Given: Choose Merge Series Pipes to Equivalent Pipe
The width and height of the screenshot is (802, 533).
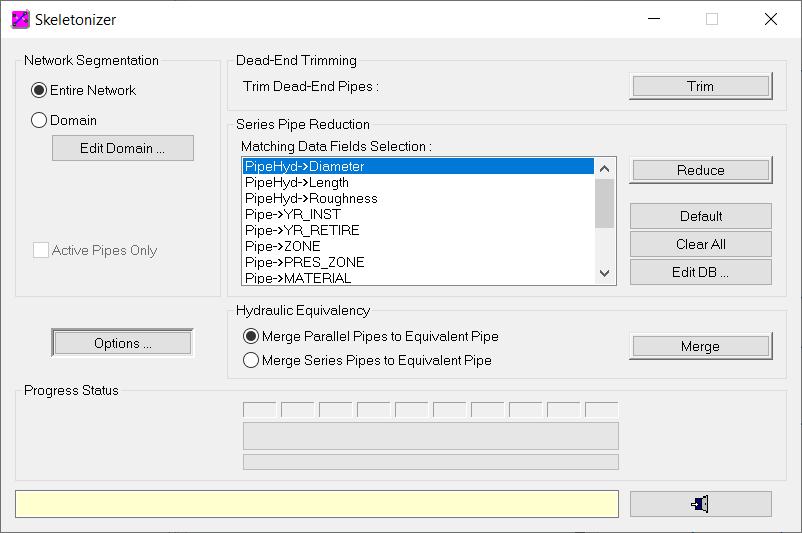Looking at the screenshot, I should (x=251, y=360).
